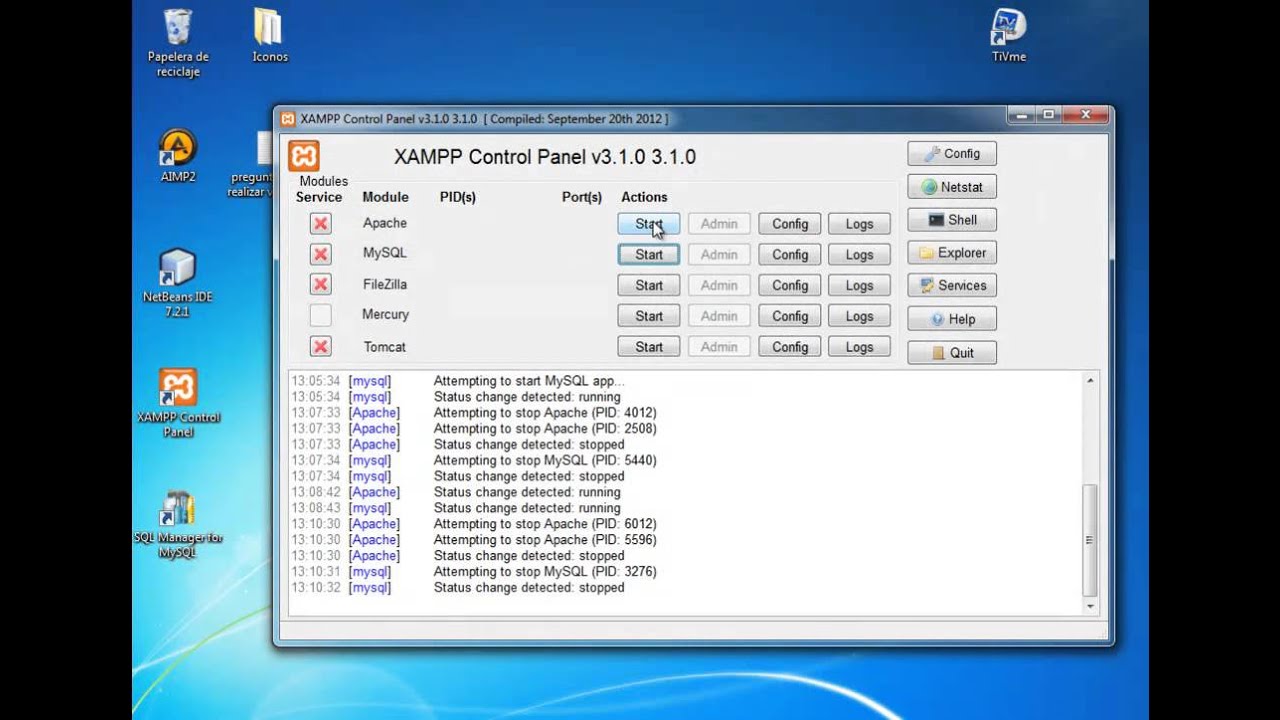Toggle the Mercury service checkbox

(320, 316)
